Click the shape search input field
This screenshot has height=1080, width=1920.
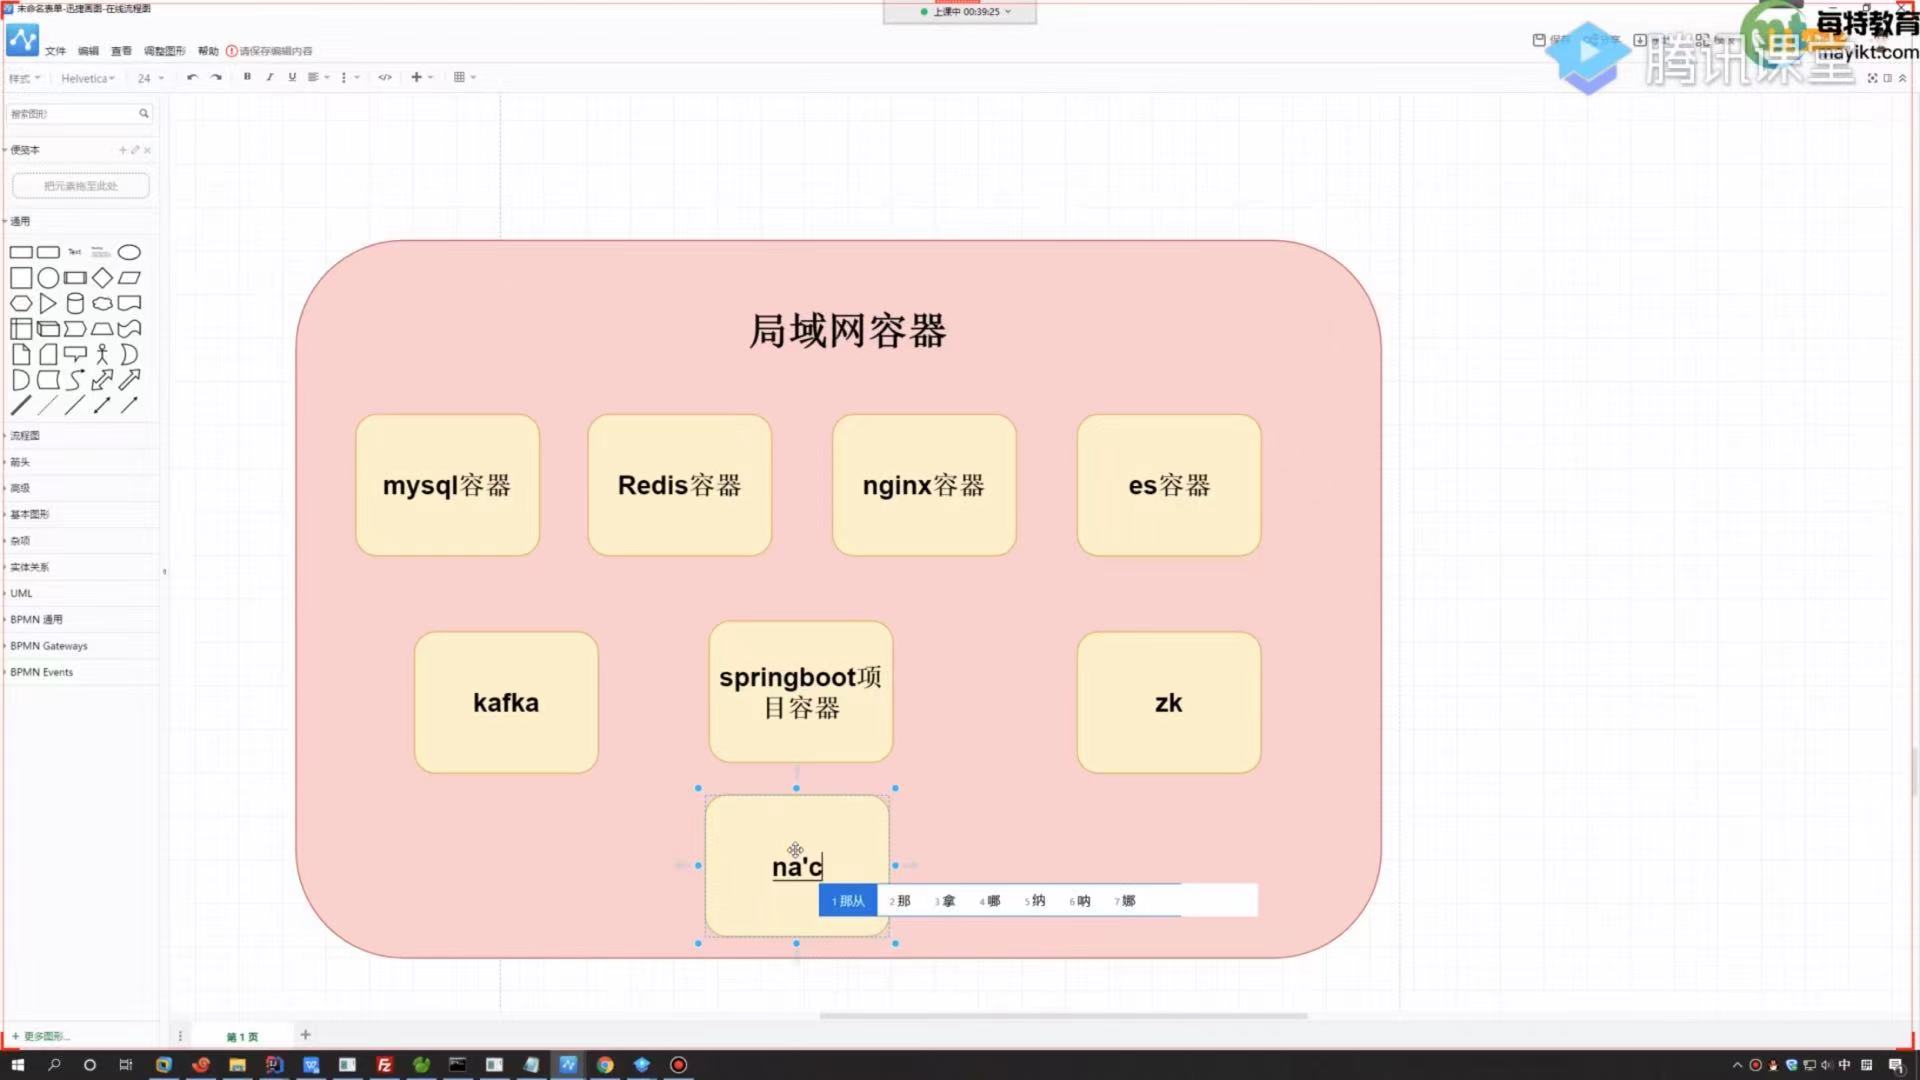[72, 114]
